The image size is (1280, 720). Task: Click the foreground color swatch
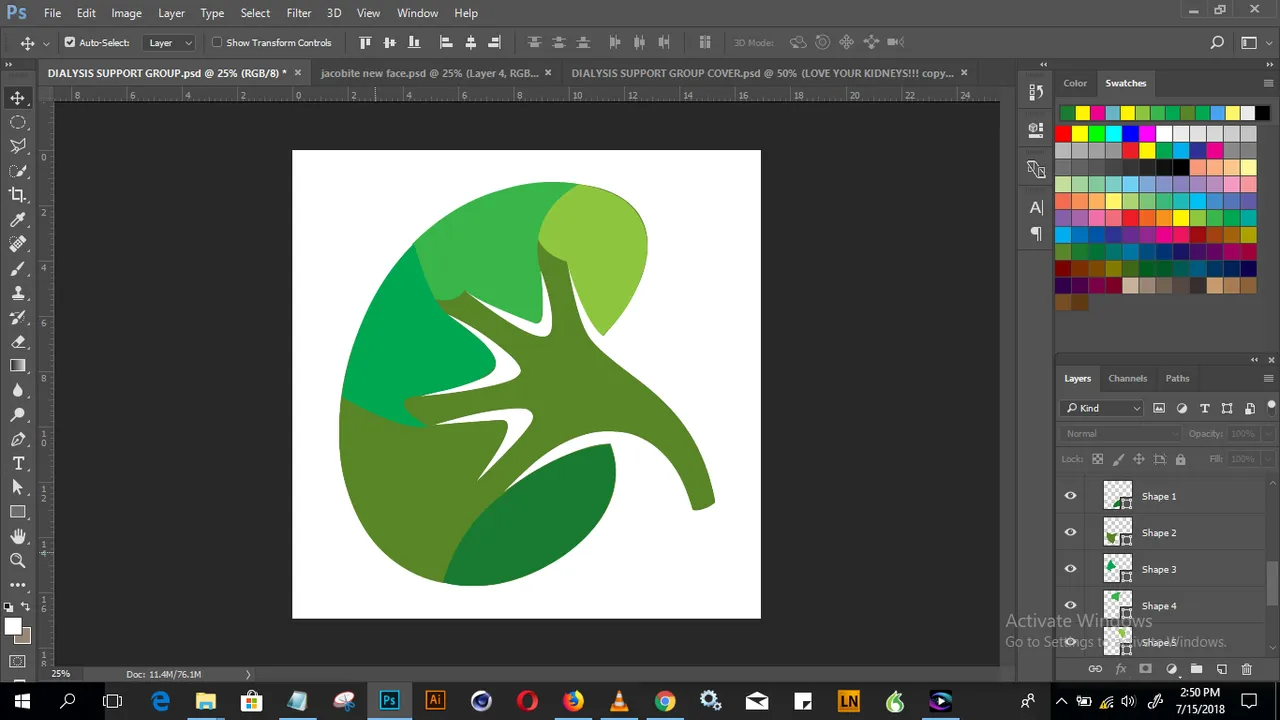(x=13, y=627)
